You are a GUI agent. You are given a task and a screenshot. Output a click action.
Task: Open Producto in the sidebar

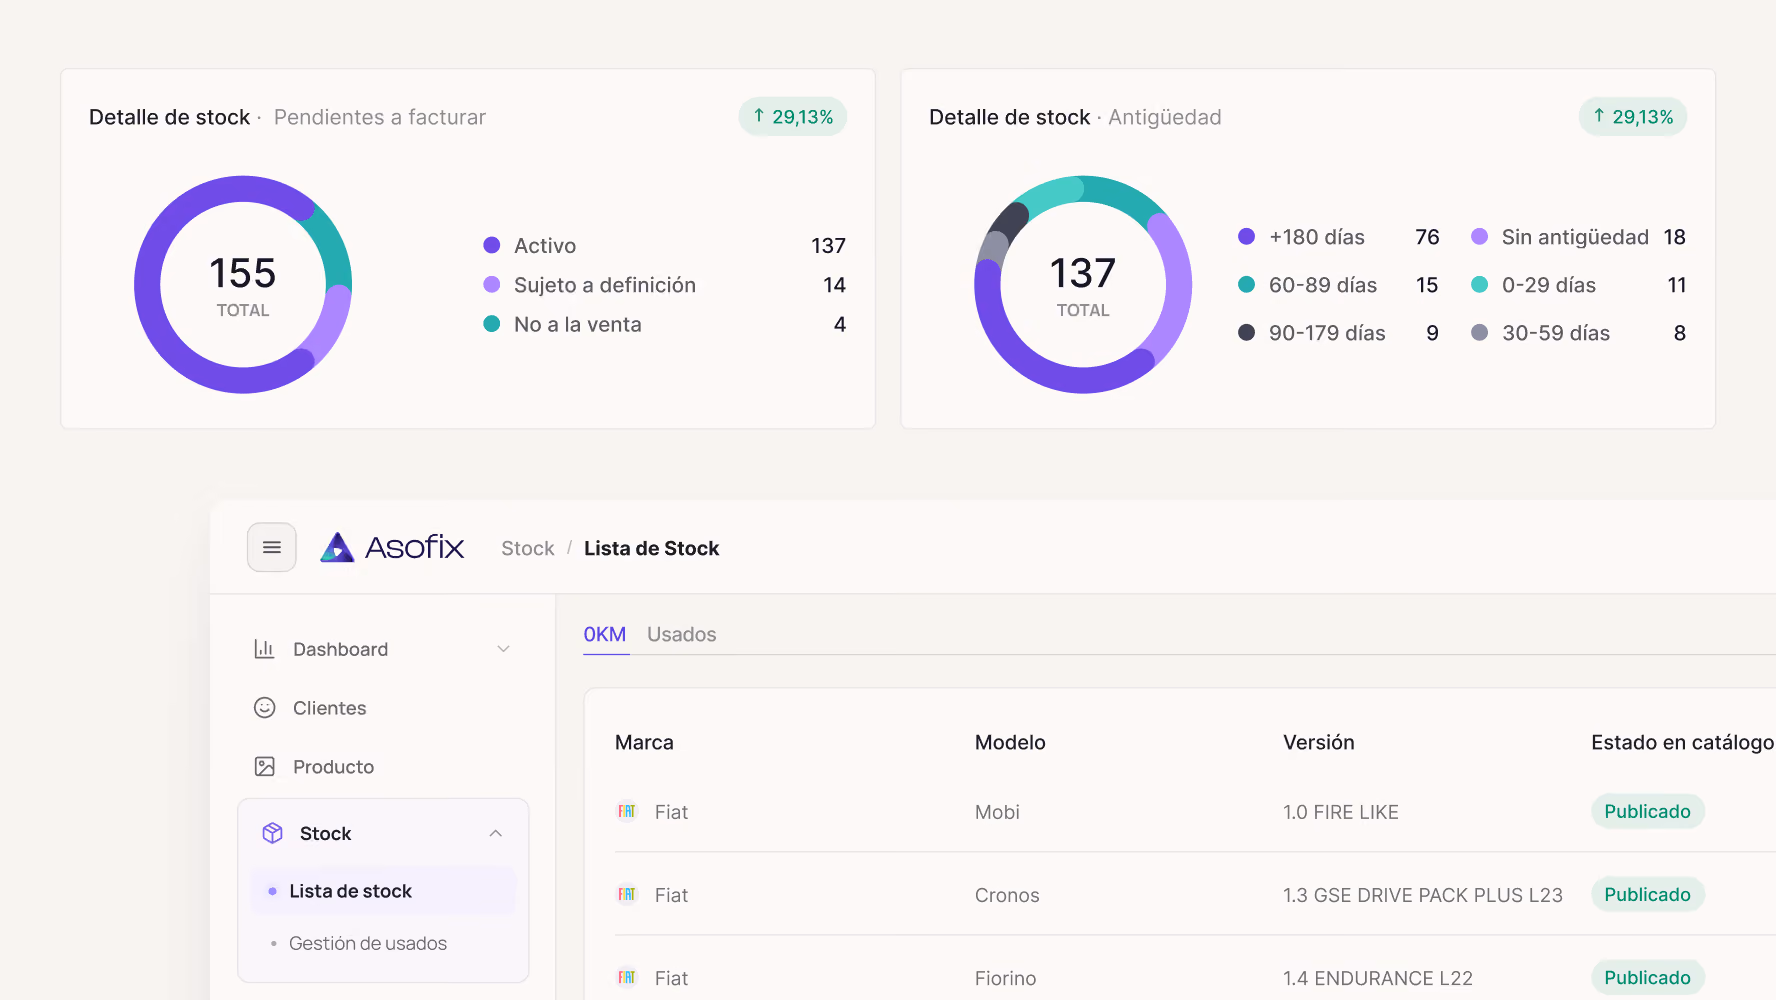(x=383, y=767)
